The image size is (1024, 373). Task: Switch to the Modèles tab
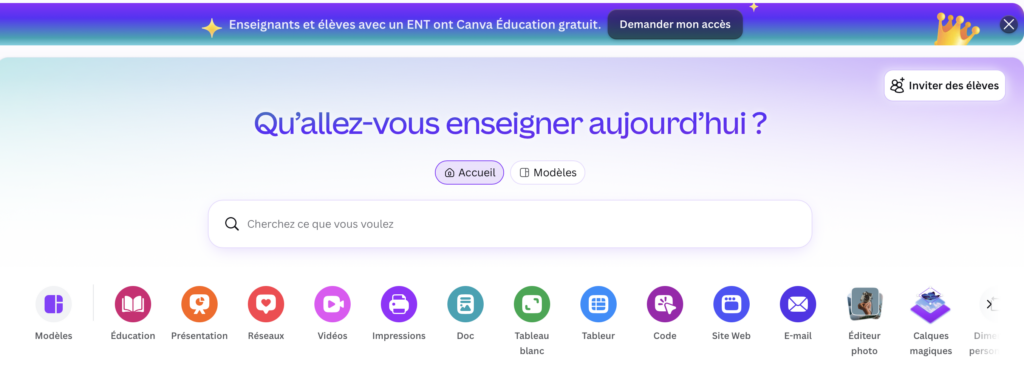click(548, 172)
